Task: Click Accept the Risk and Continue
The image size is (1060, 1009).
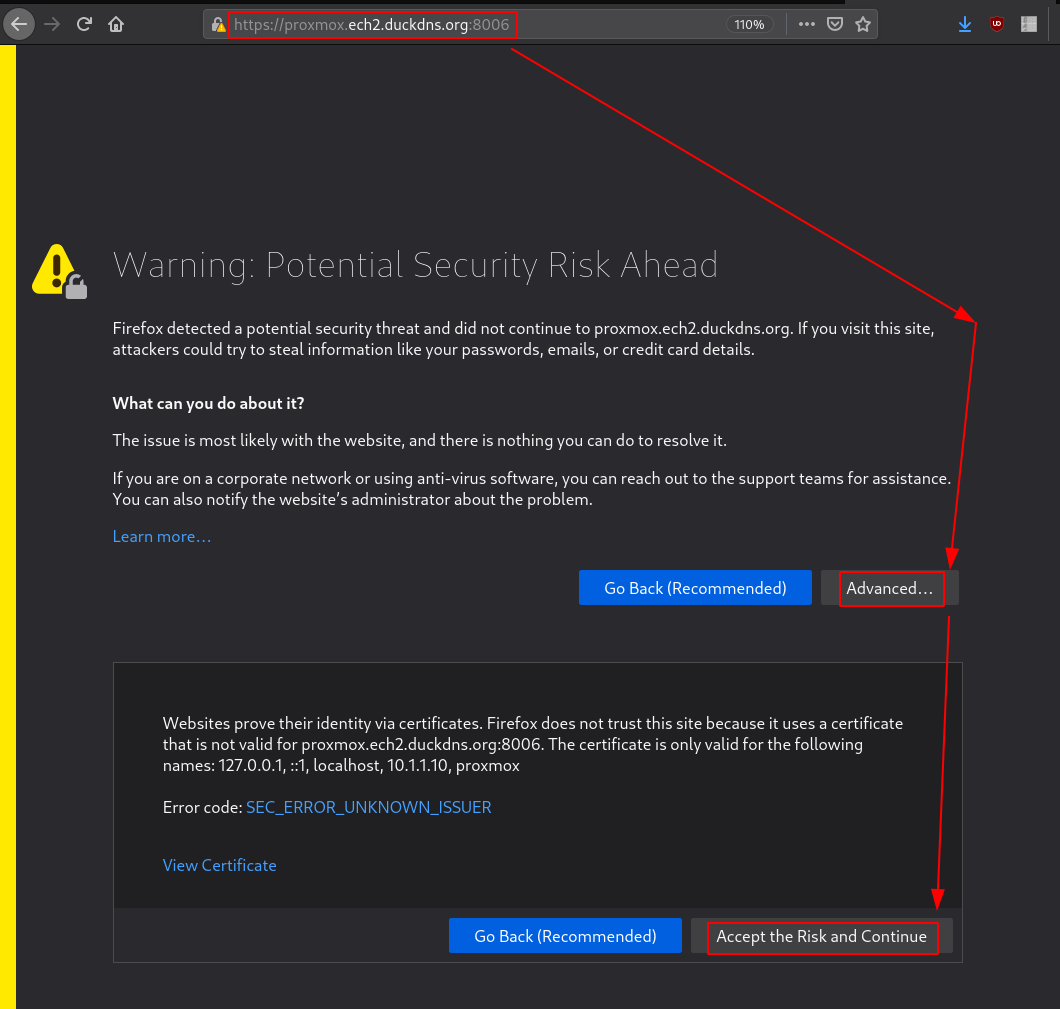Action: click(x=821, y=936)
